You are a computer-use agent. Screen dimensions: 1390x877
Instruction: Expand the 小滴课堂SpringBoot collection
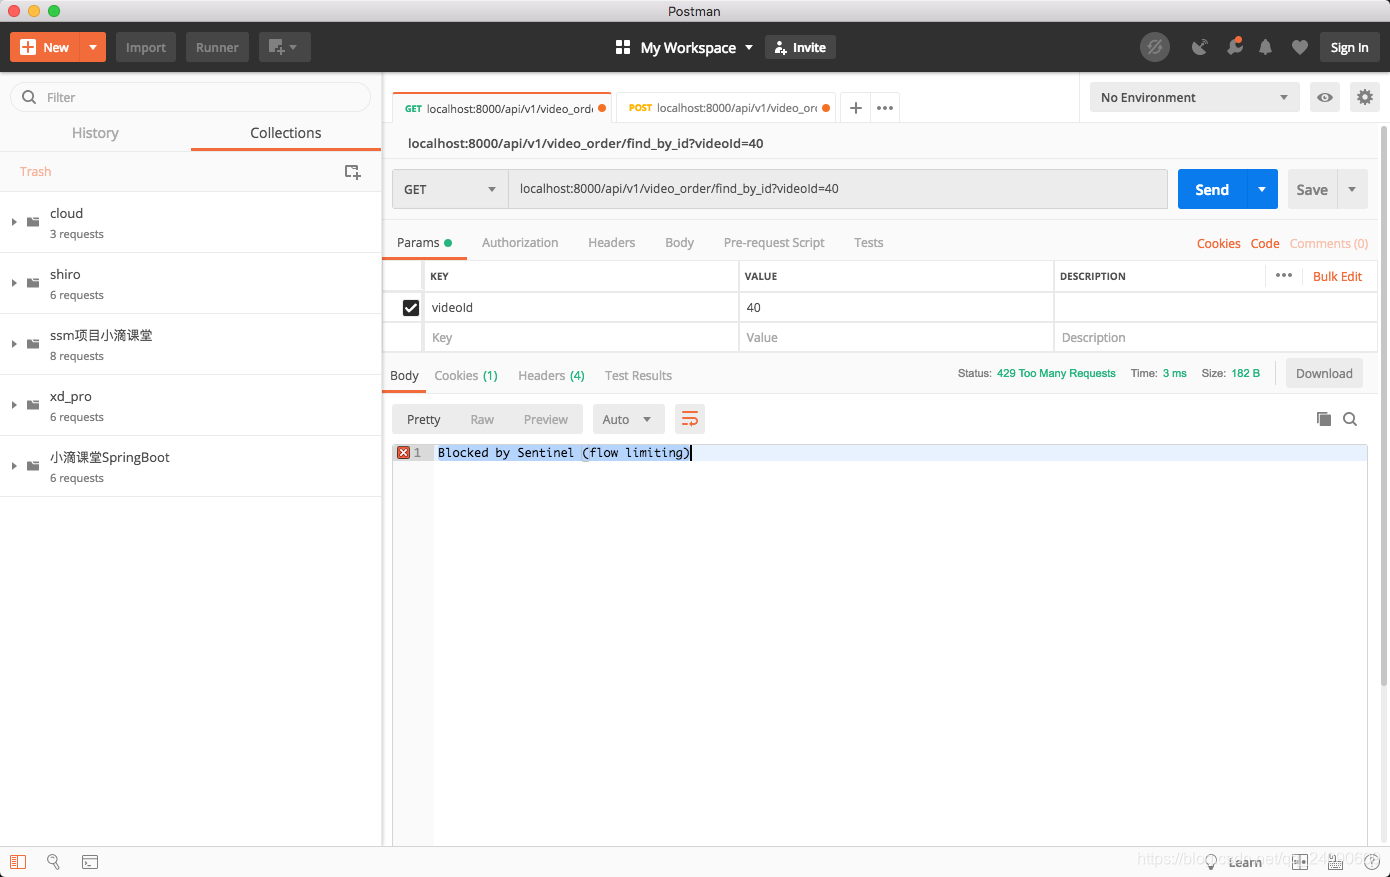(x=14, y=466)
